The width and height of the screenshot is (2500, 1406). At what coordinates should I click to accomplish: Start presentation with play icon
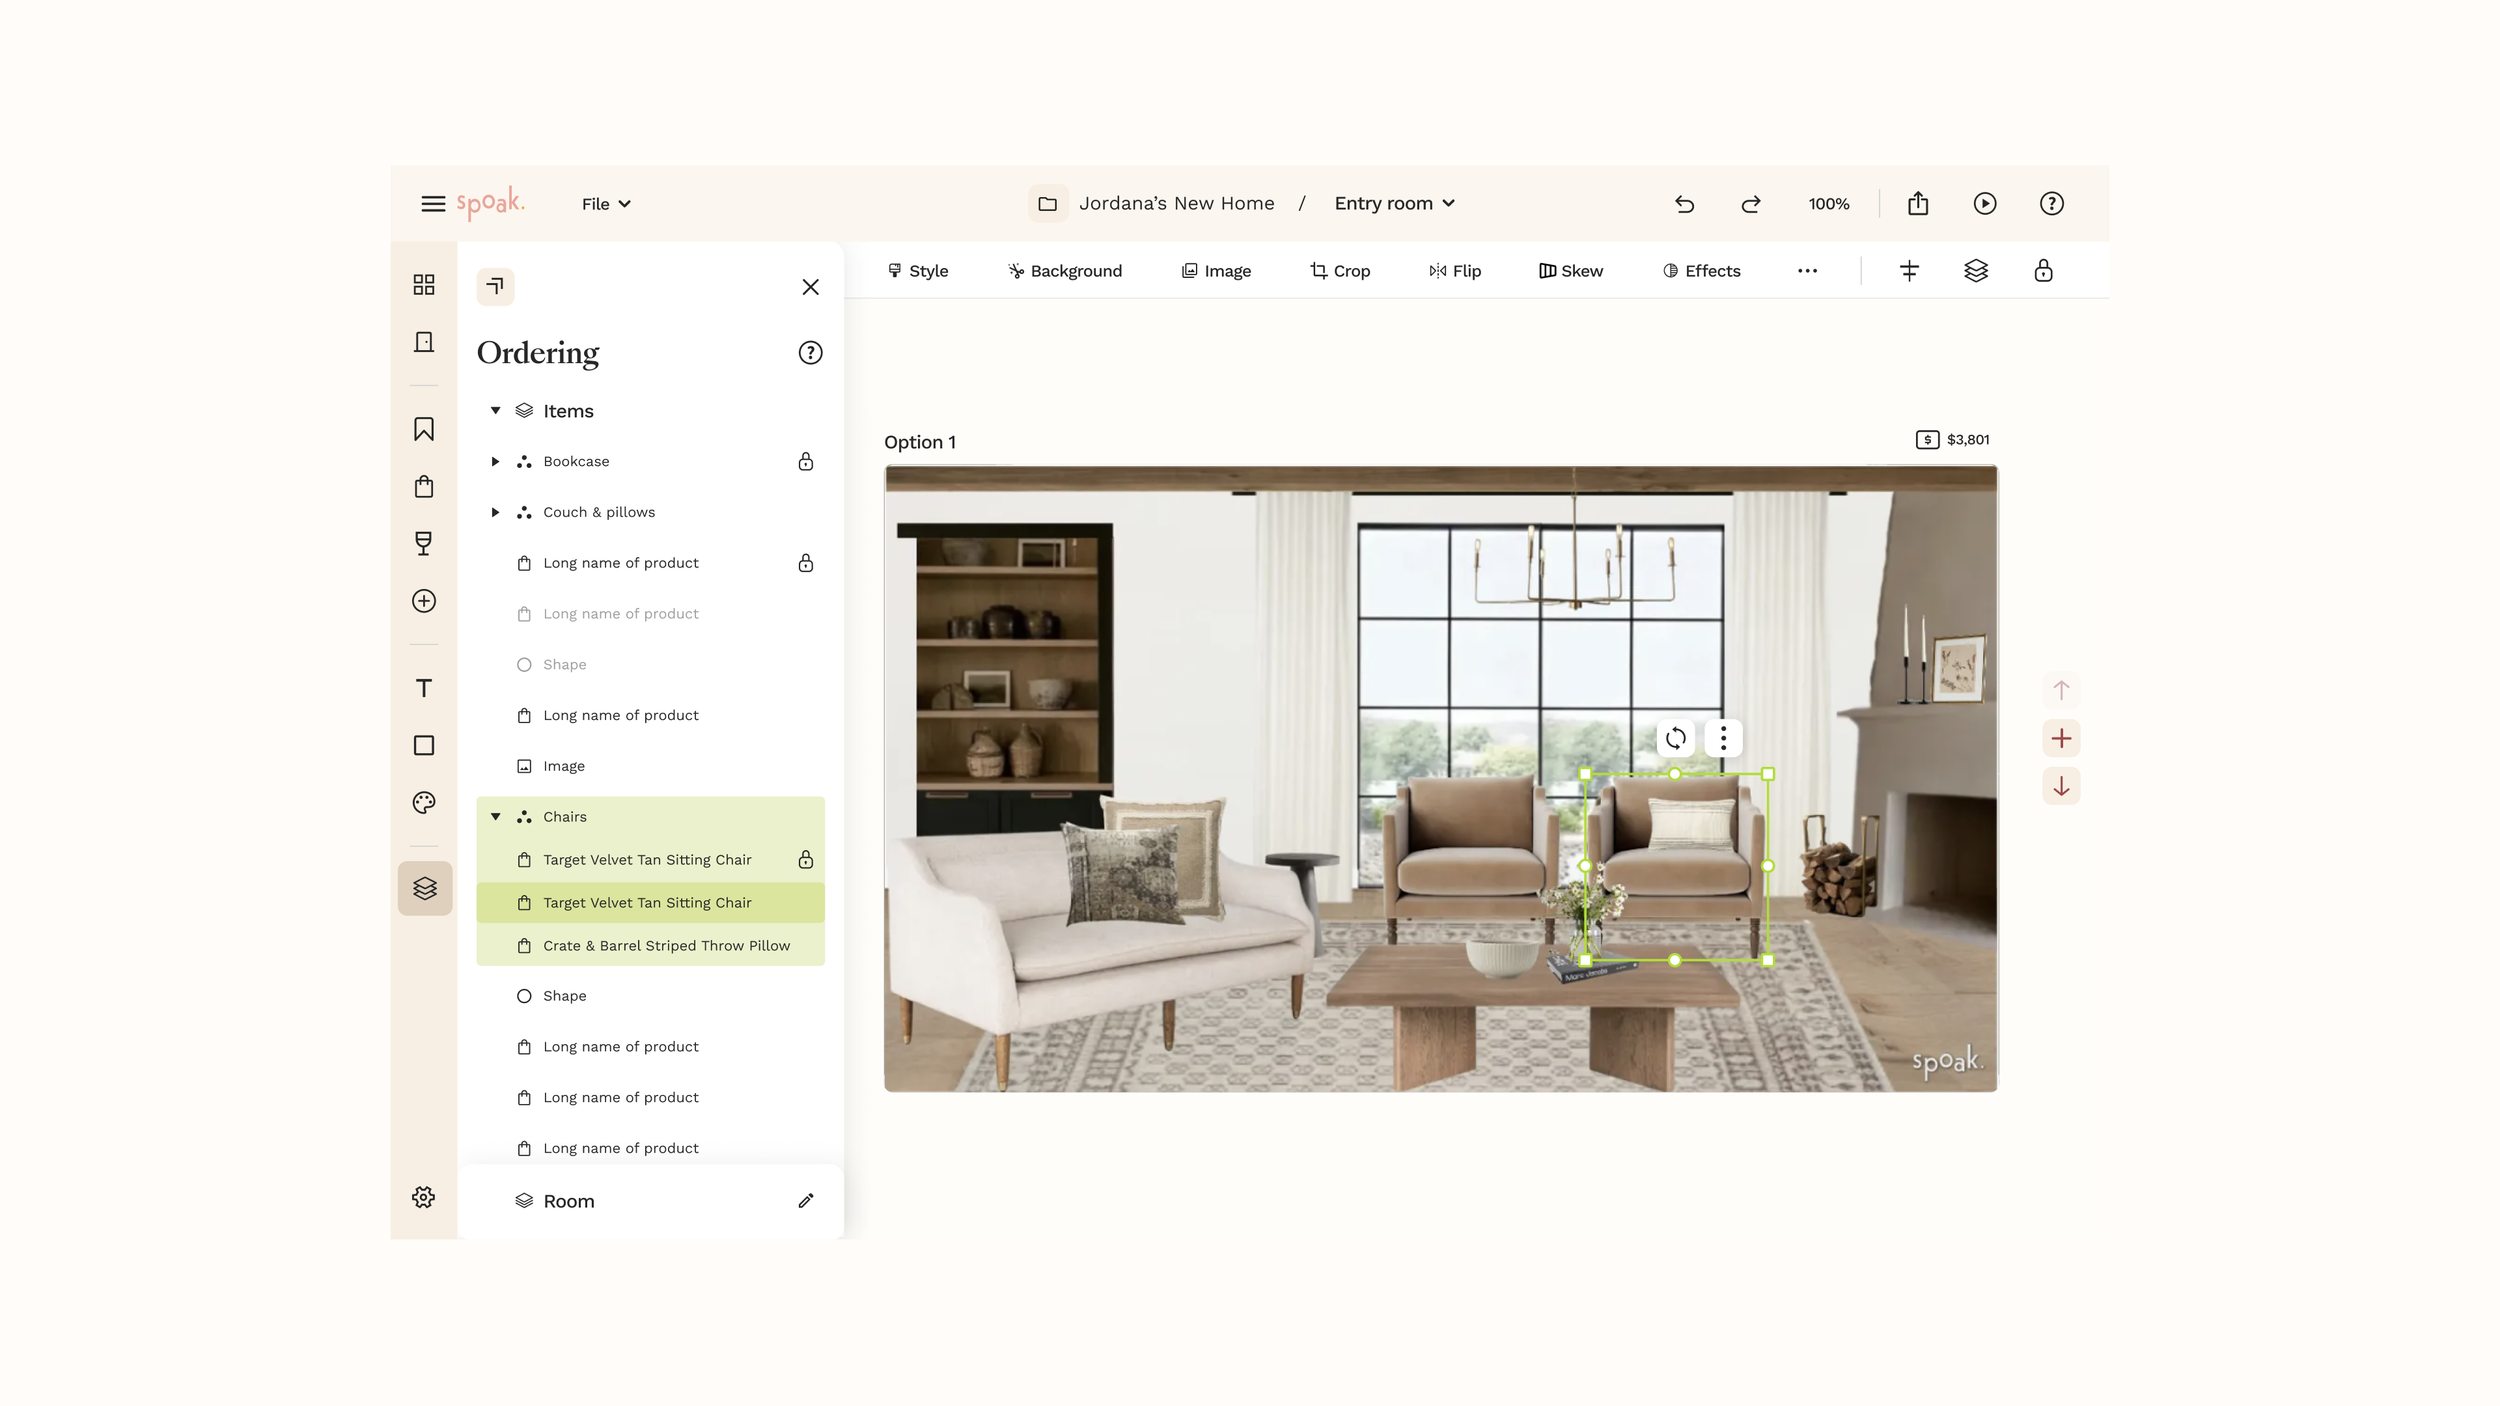tap(1985, 204)
